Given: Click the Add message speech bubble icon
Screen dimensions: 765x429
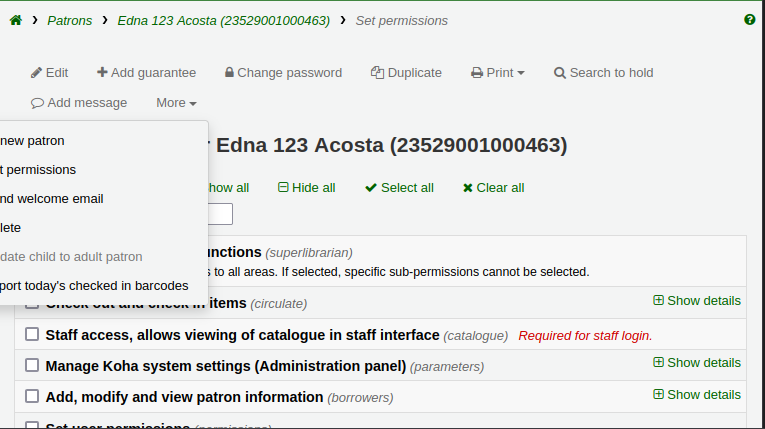Looking at the screenshot, I should tap(37, 103).
